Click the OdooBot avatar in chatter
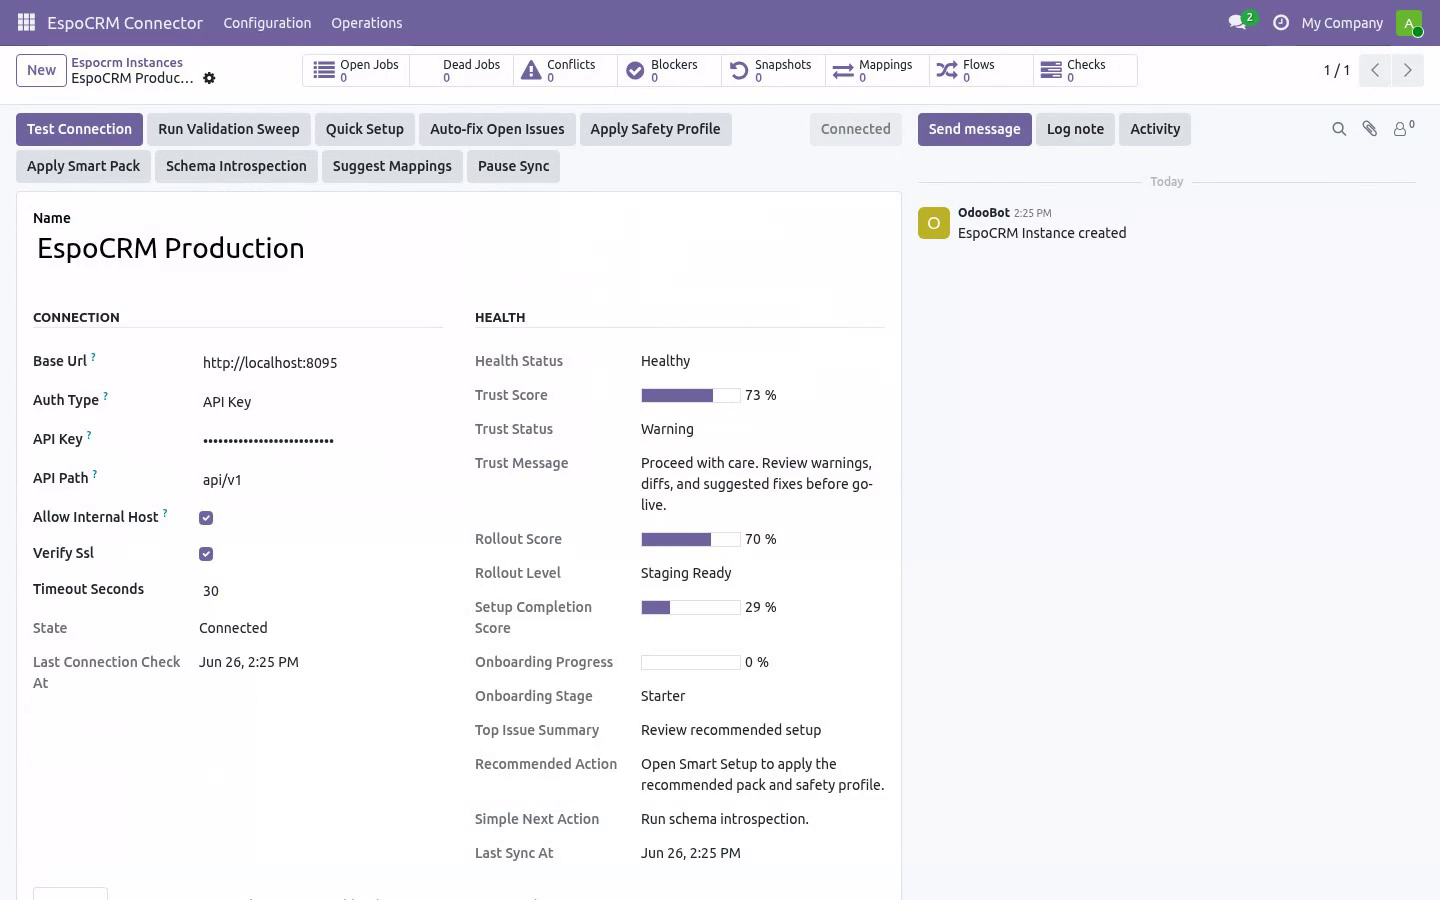Screen dimensions: 1440x900 (934, 223)
